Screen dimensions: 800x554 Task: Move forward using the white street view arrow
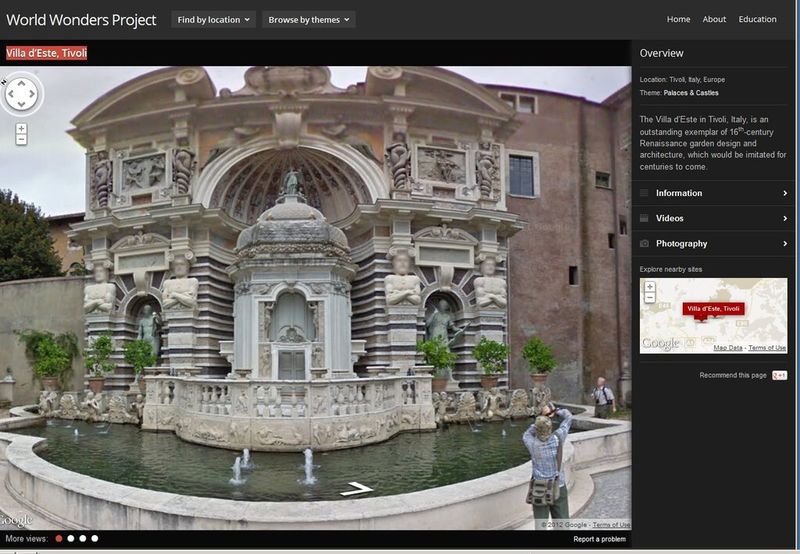coord(357,489)
